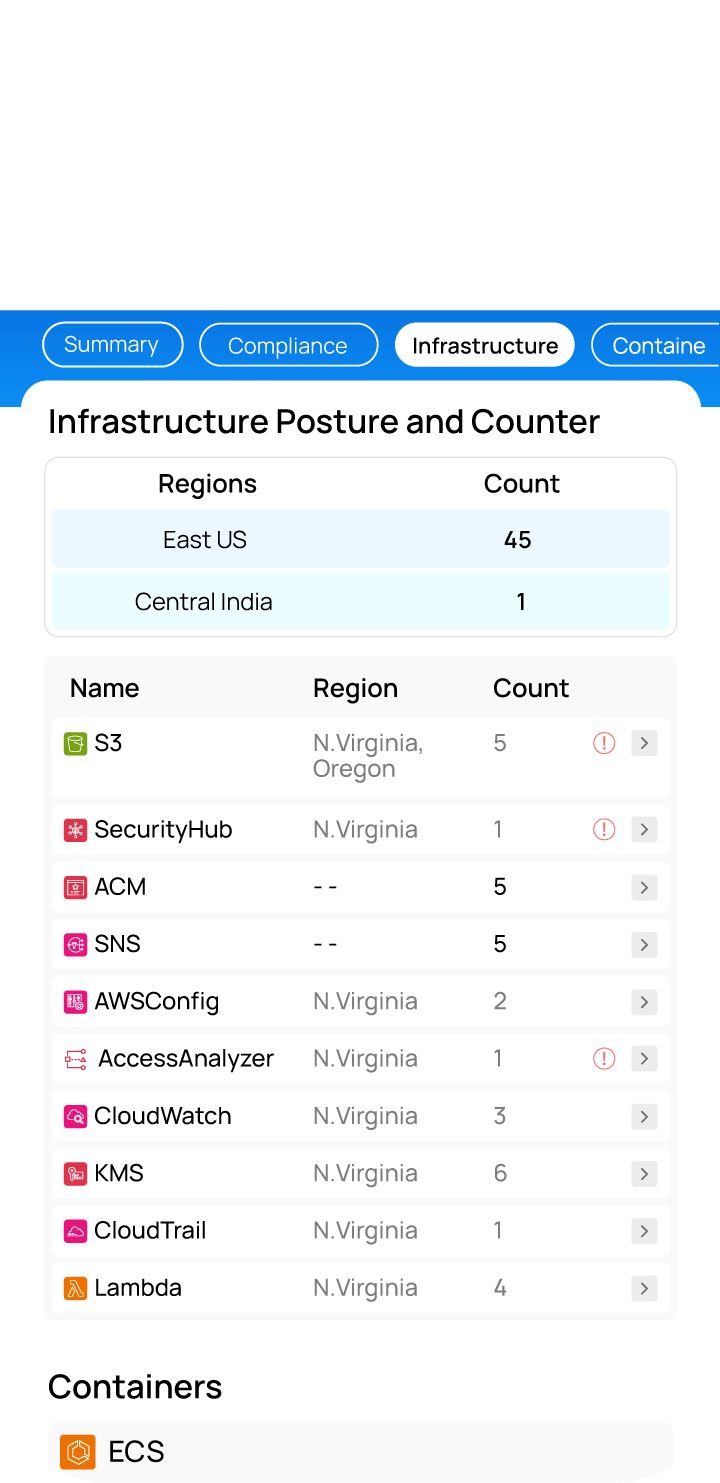
Task: Select the Infrastructure tab
Action: (485, 346)
